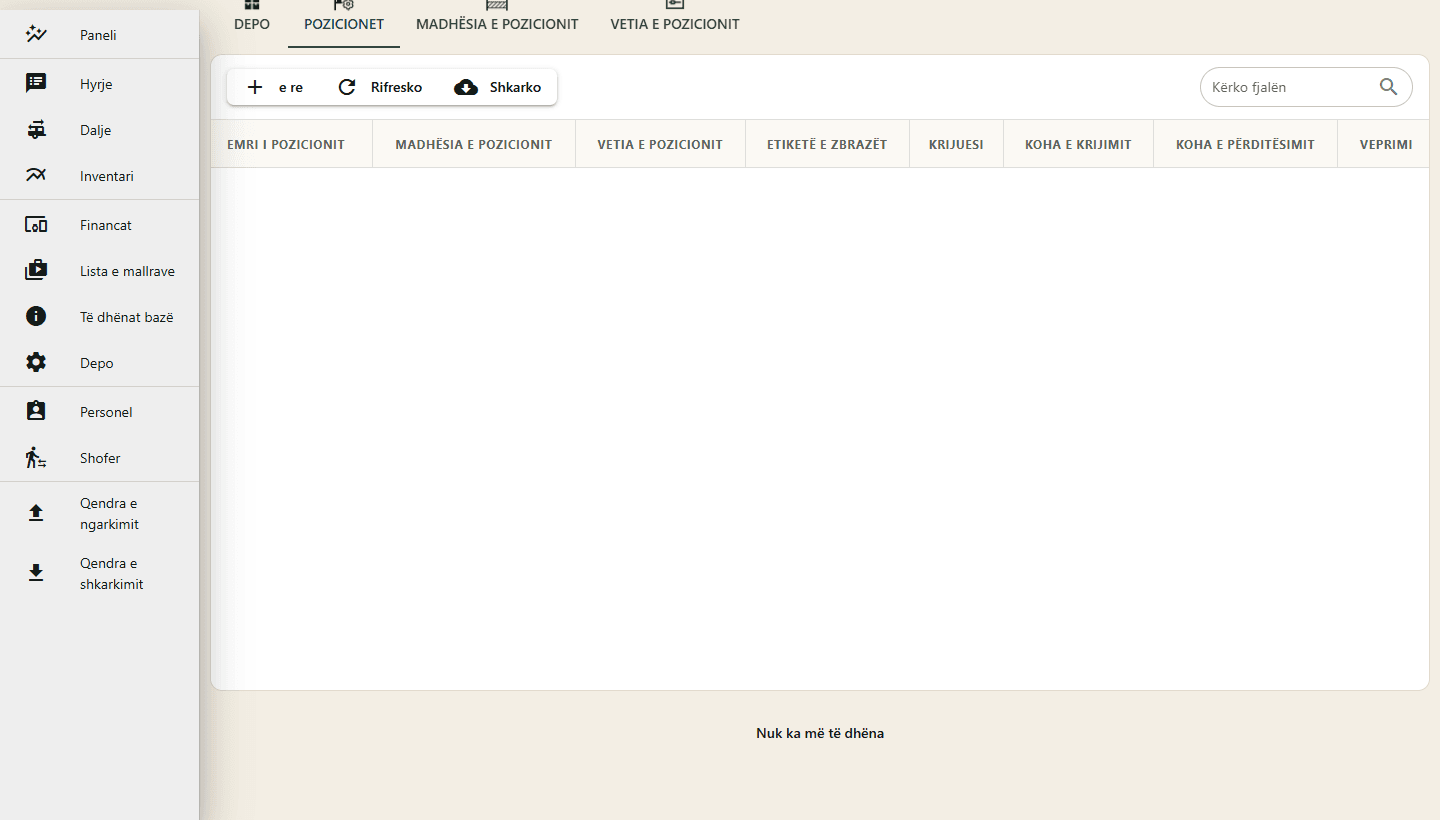Image resolution: width=1440 pixels, height=820 pixels.
Task: Click the KOHA E PËRDITËSIMIT column header
Action: (x=1245, y=144)
